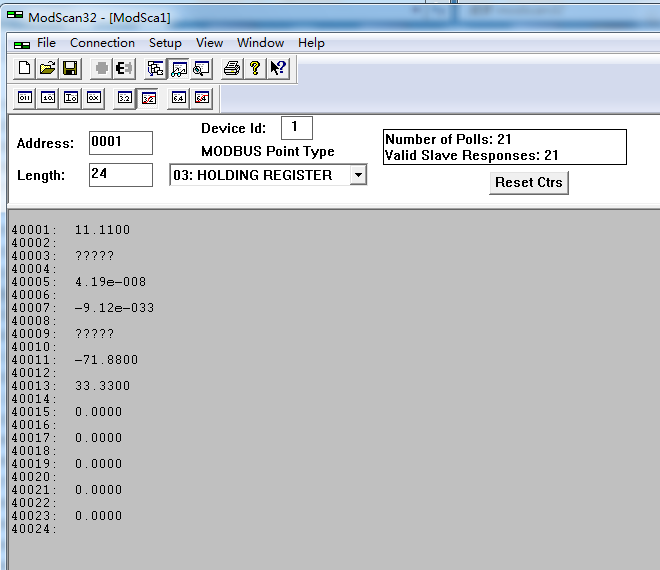Click the Open file folder icon

[47, 68]
